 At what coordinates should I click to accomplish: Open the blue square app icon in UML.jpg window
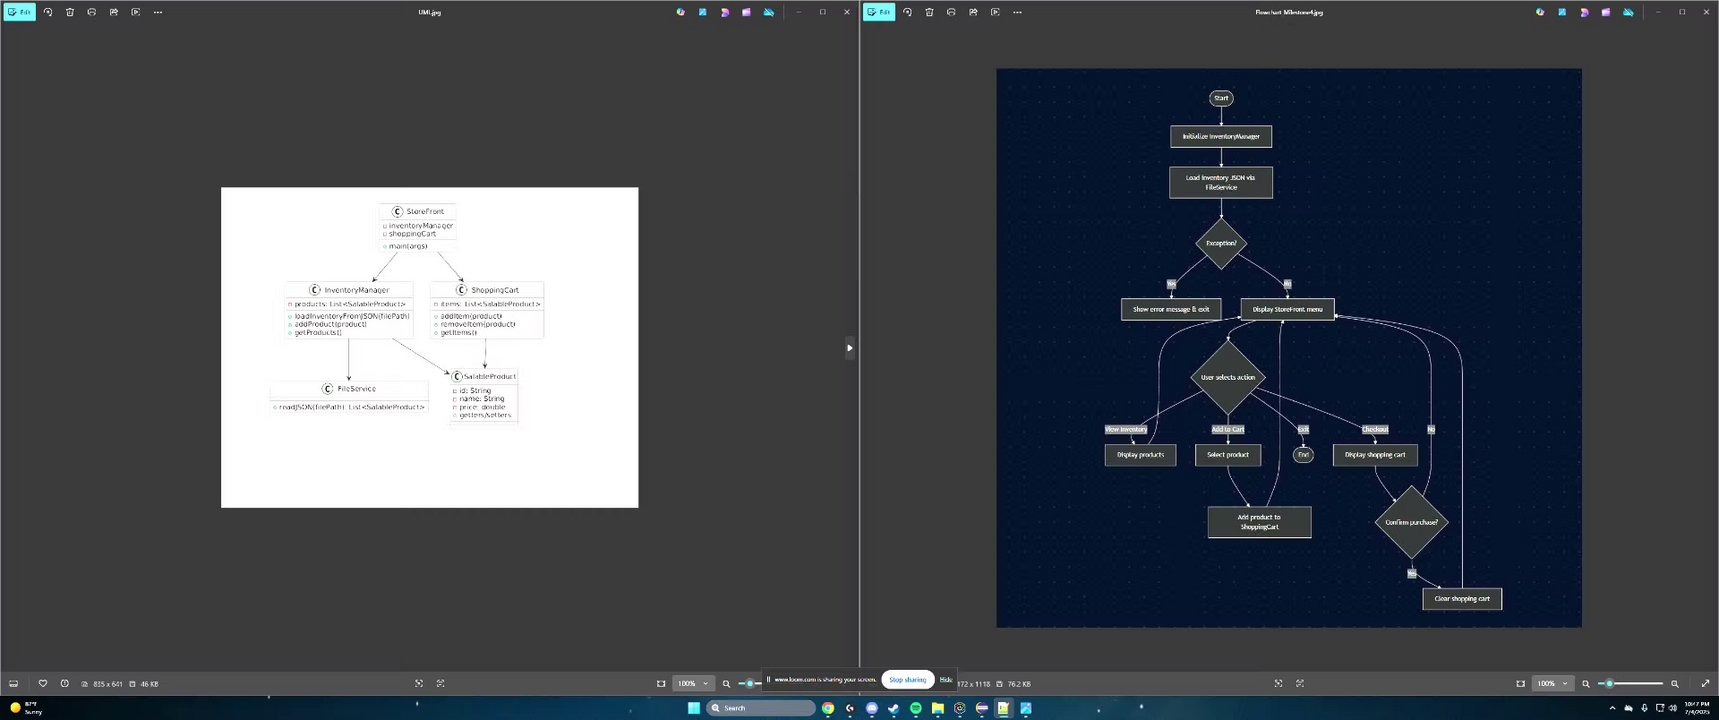(703, 12)
